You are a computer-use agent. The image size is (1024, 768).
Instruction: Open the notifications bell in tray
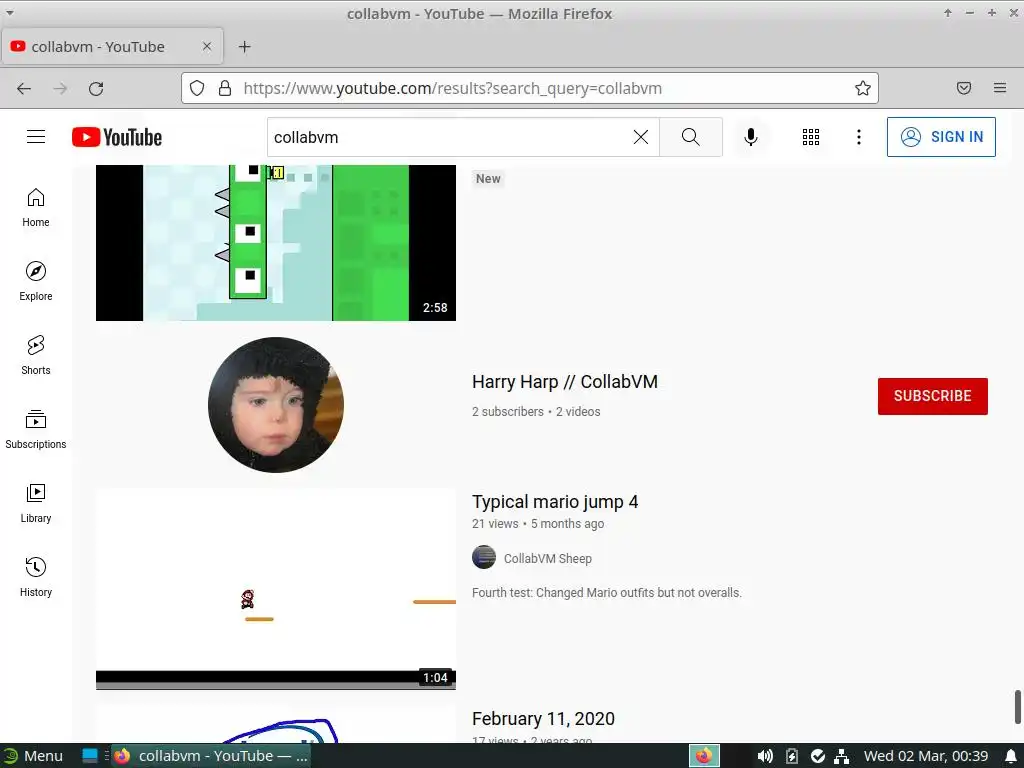1011,756
